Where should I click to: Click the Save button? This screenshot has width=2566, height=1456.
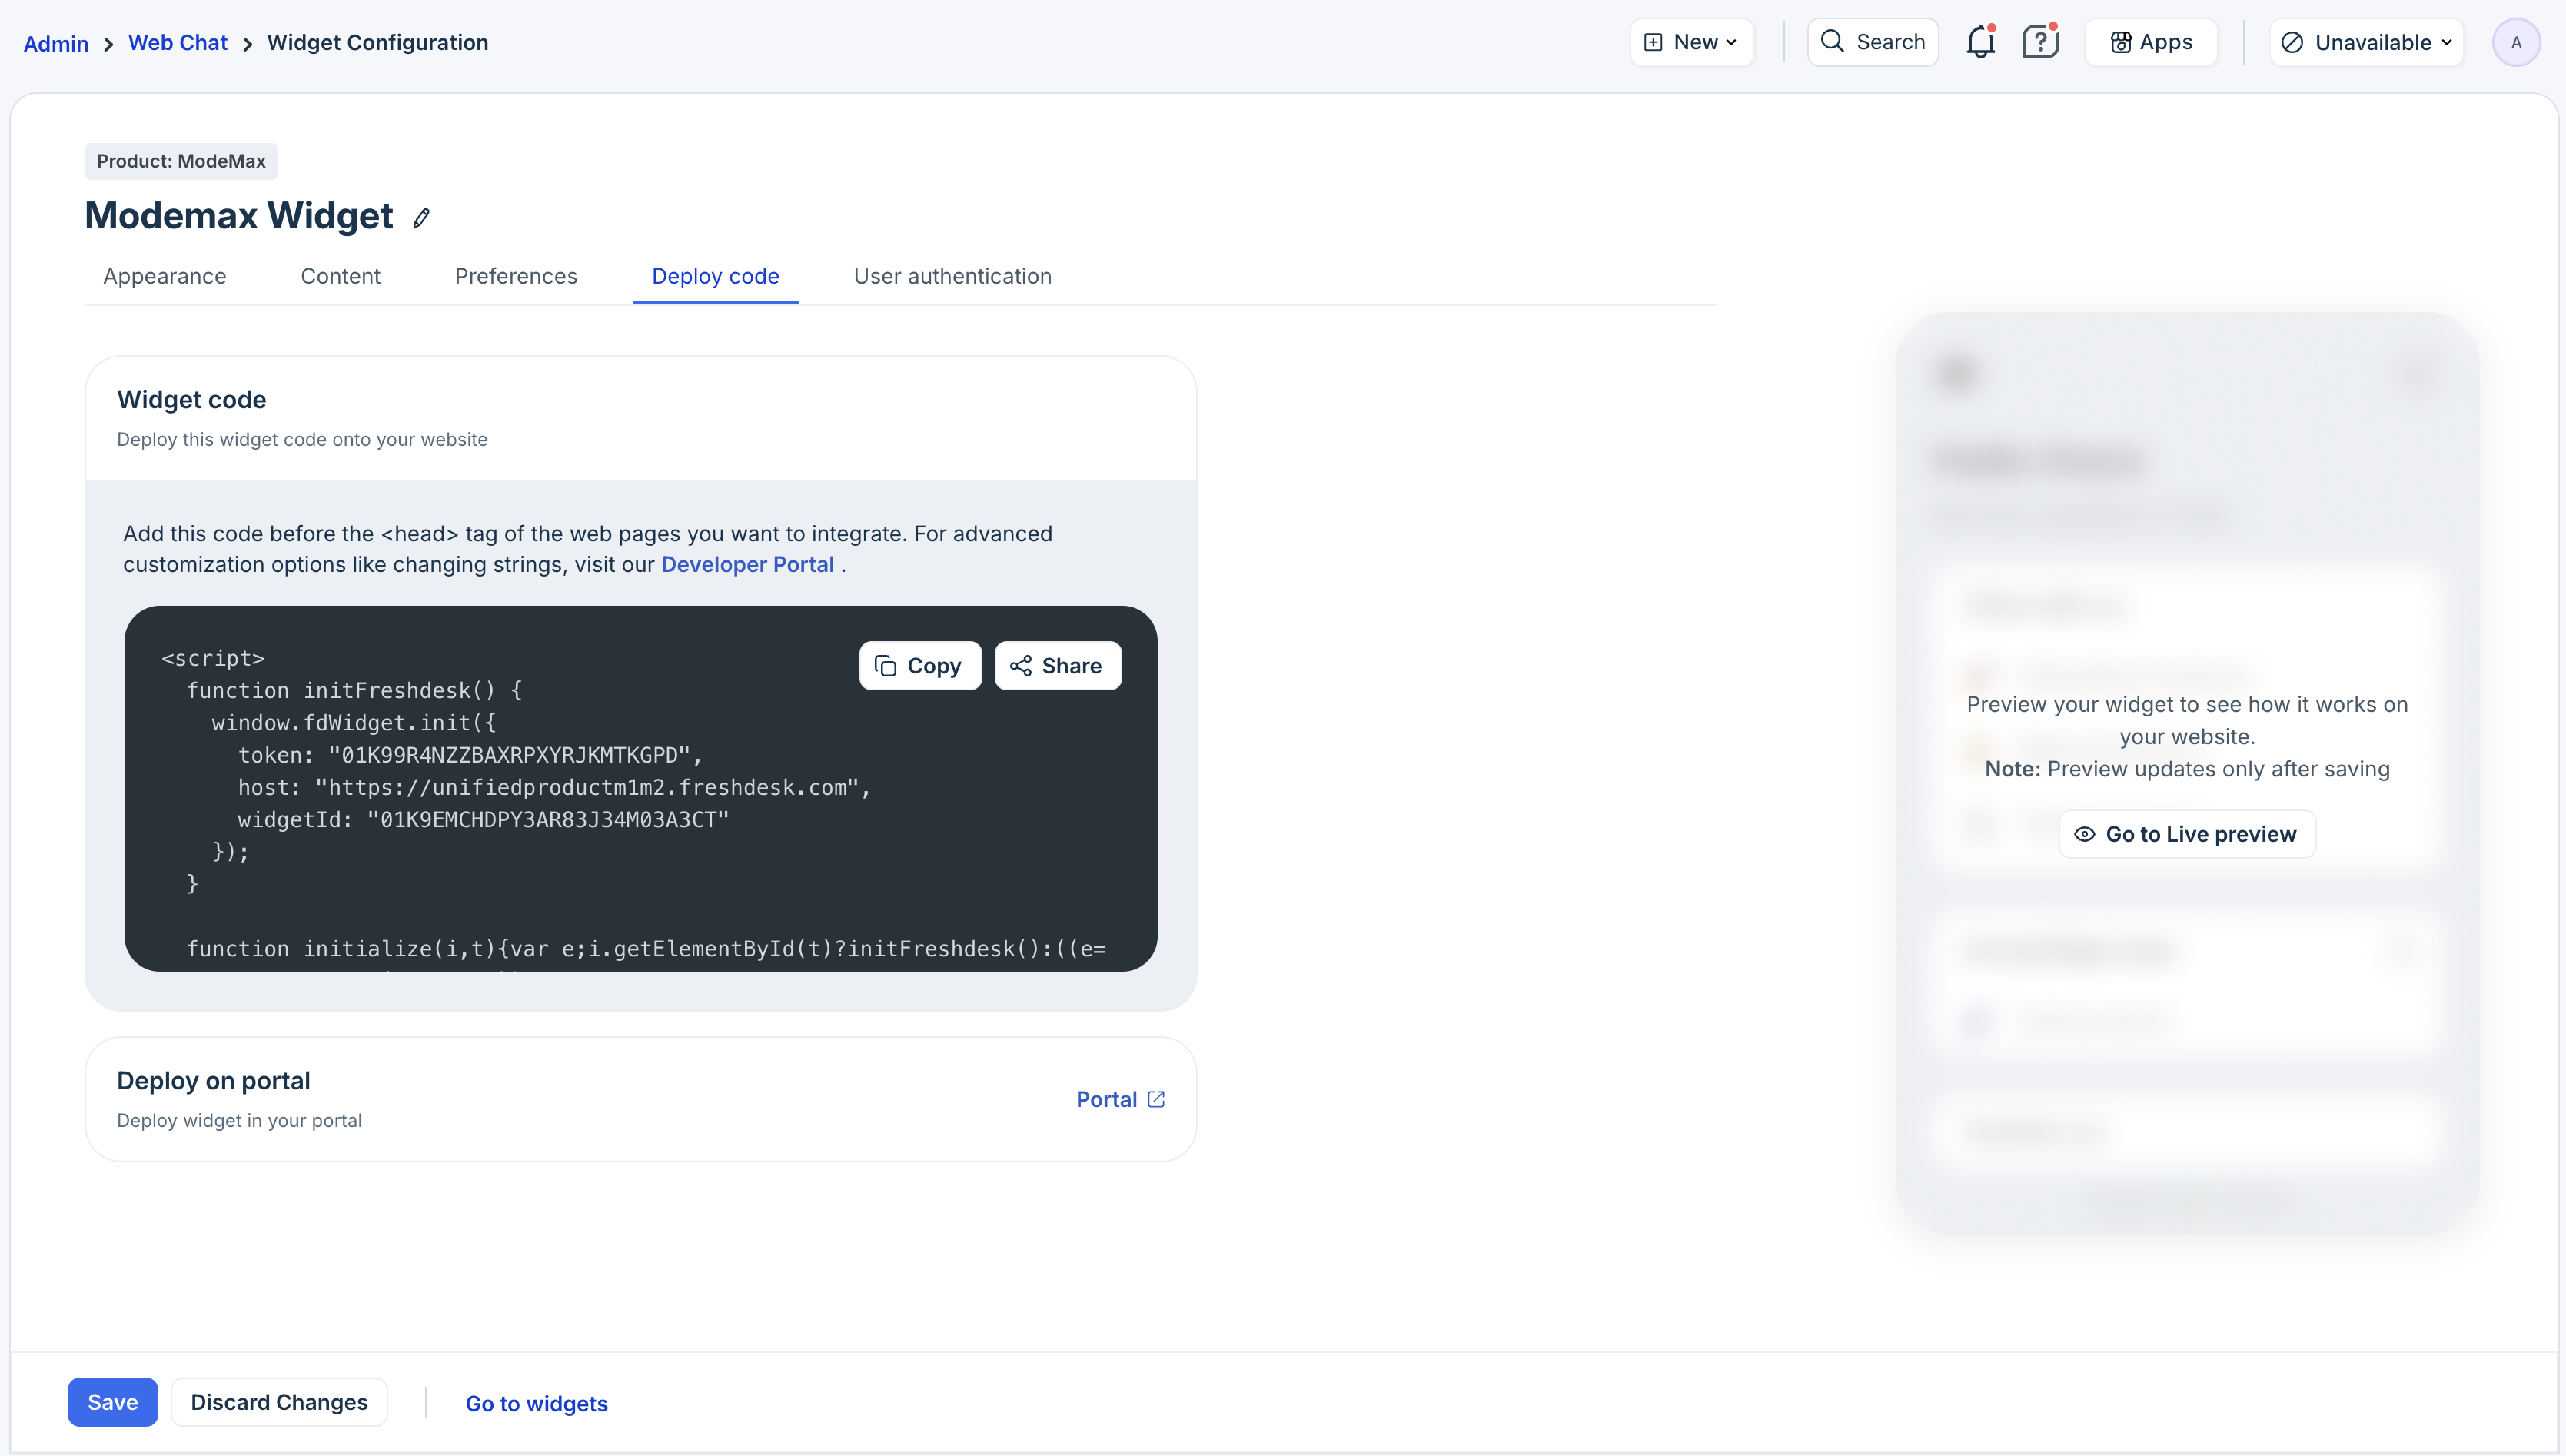click(112, 1402)
